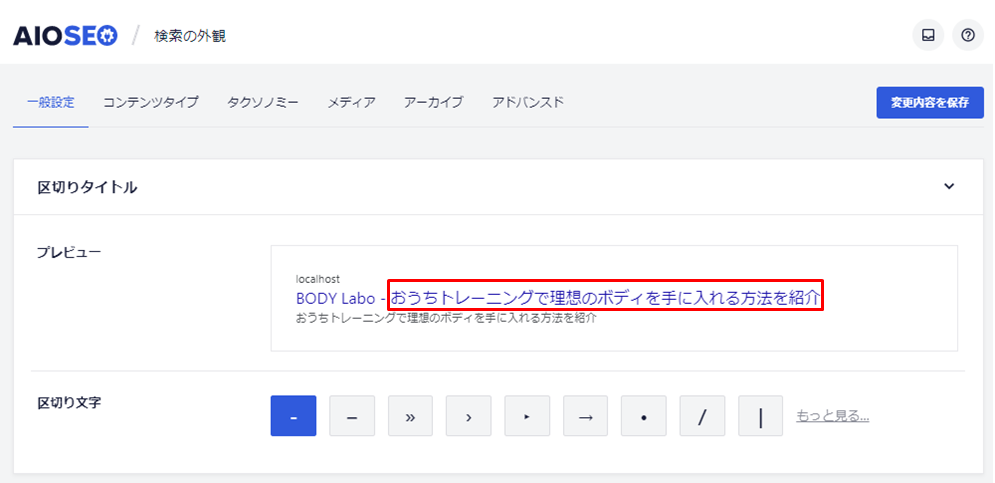Collapse the 区切りタイトル section chevron
995x483 pixels.
(x=949, y=187)
